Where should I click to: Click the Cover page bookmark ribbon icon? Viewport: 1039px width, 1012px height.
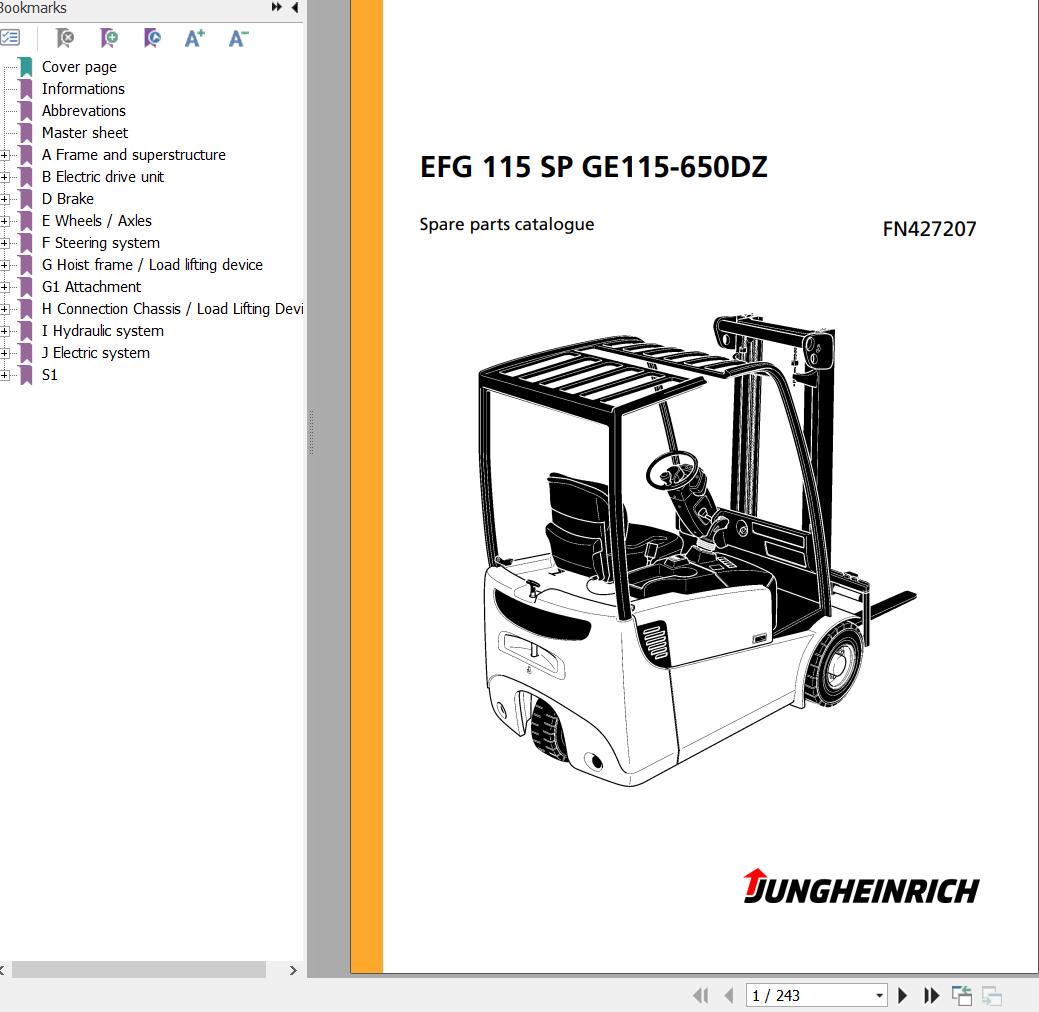point(26,67)
